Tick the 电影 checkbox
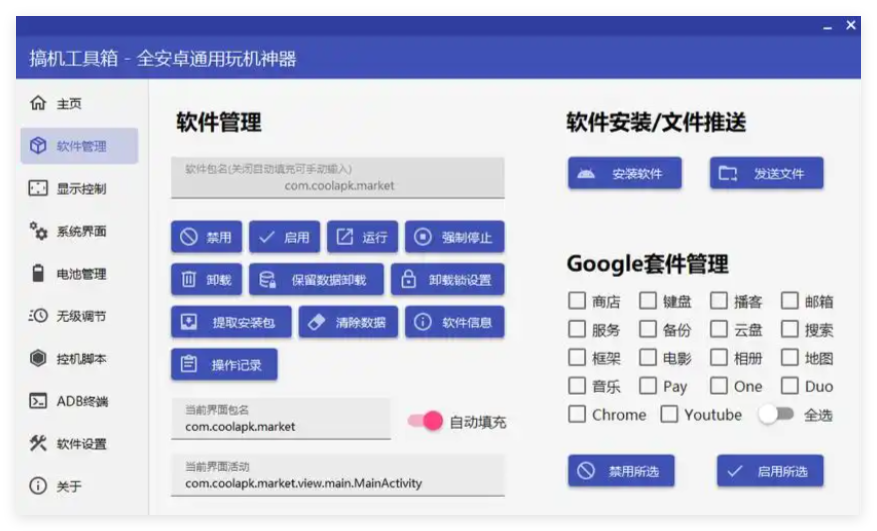 point(648,358)
